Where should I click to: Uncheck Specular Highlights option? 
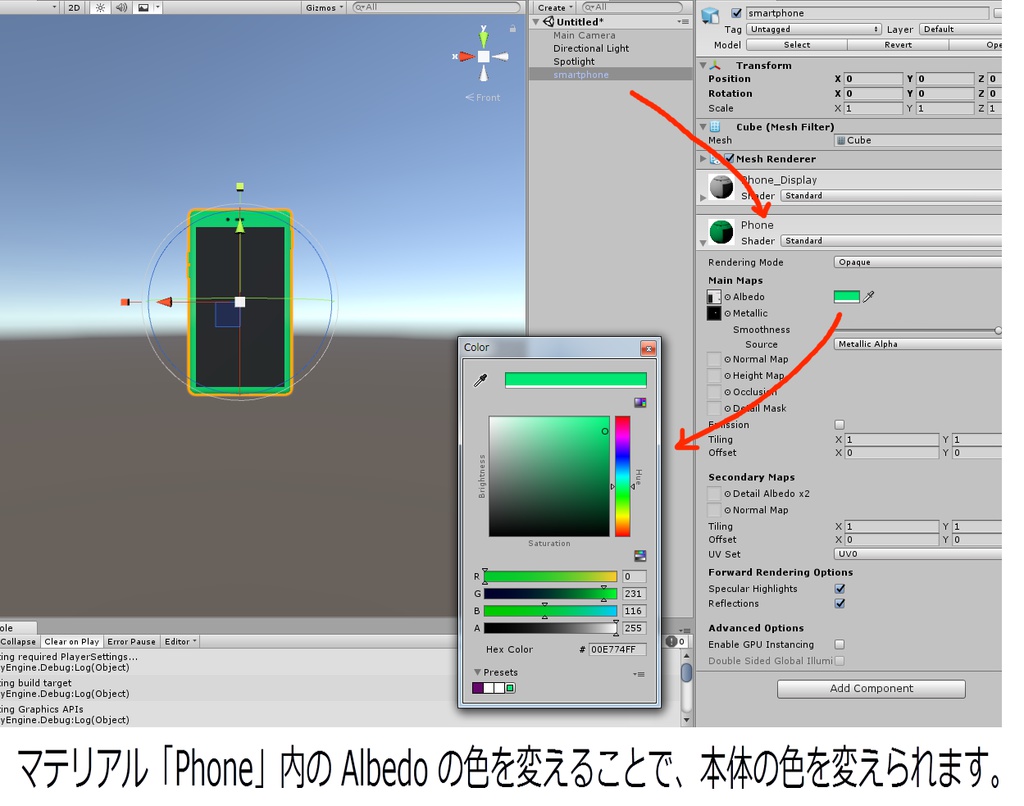[x=839, y=589]
